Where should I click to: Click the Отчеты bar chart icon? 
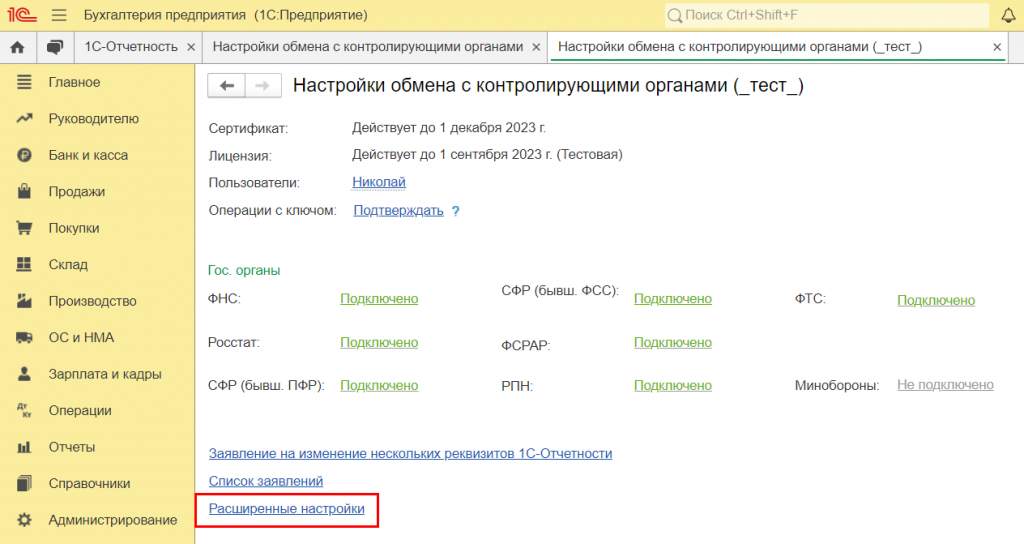24,447
